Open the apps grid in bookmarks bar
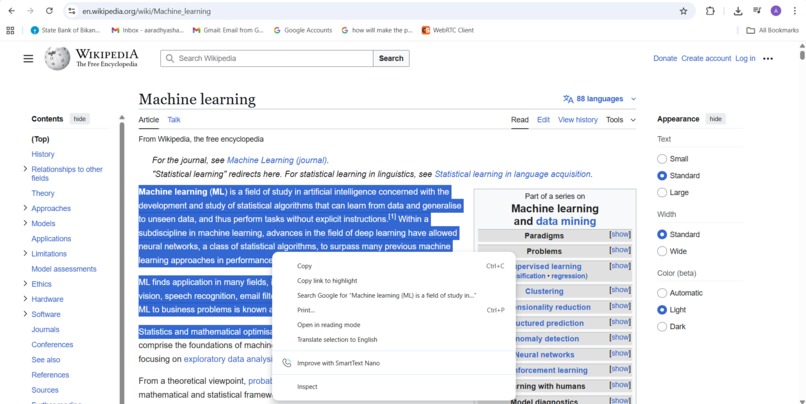The image size is (806, 404). pyautogui.click(x=10, y=30)
